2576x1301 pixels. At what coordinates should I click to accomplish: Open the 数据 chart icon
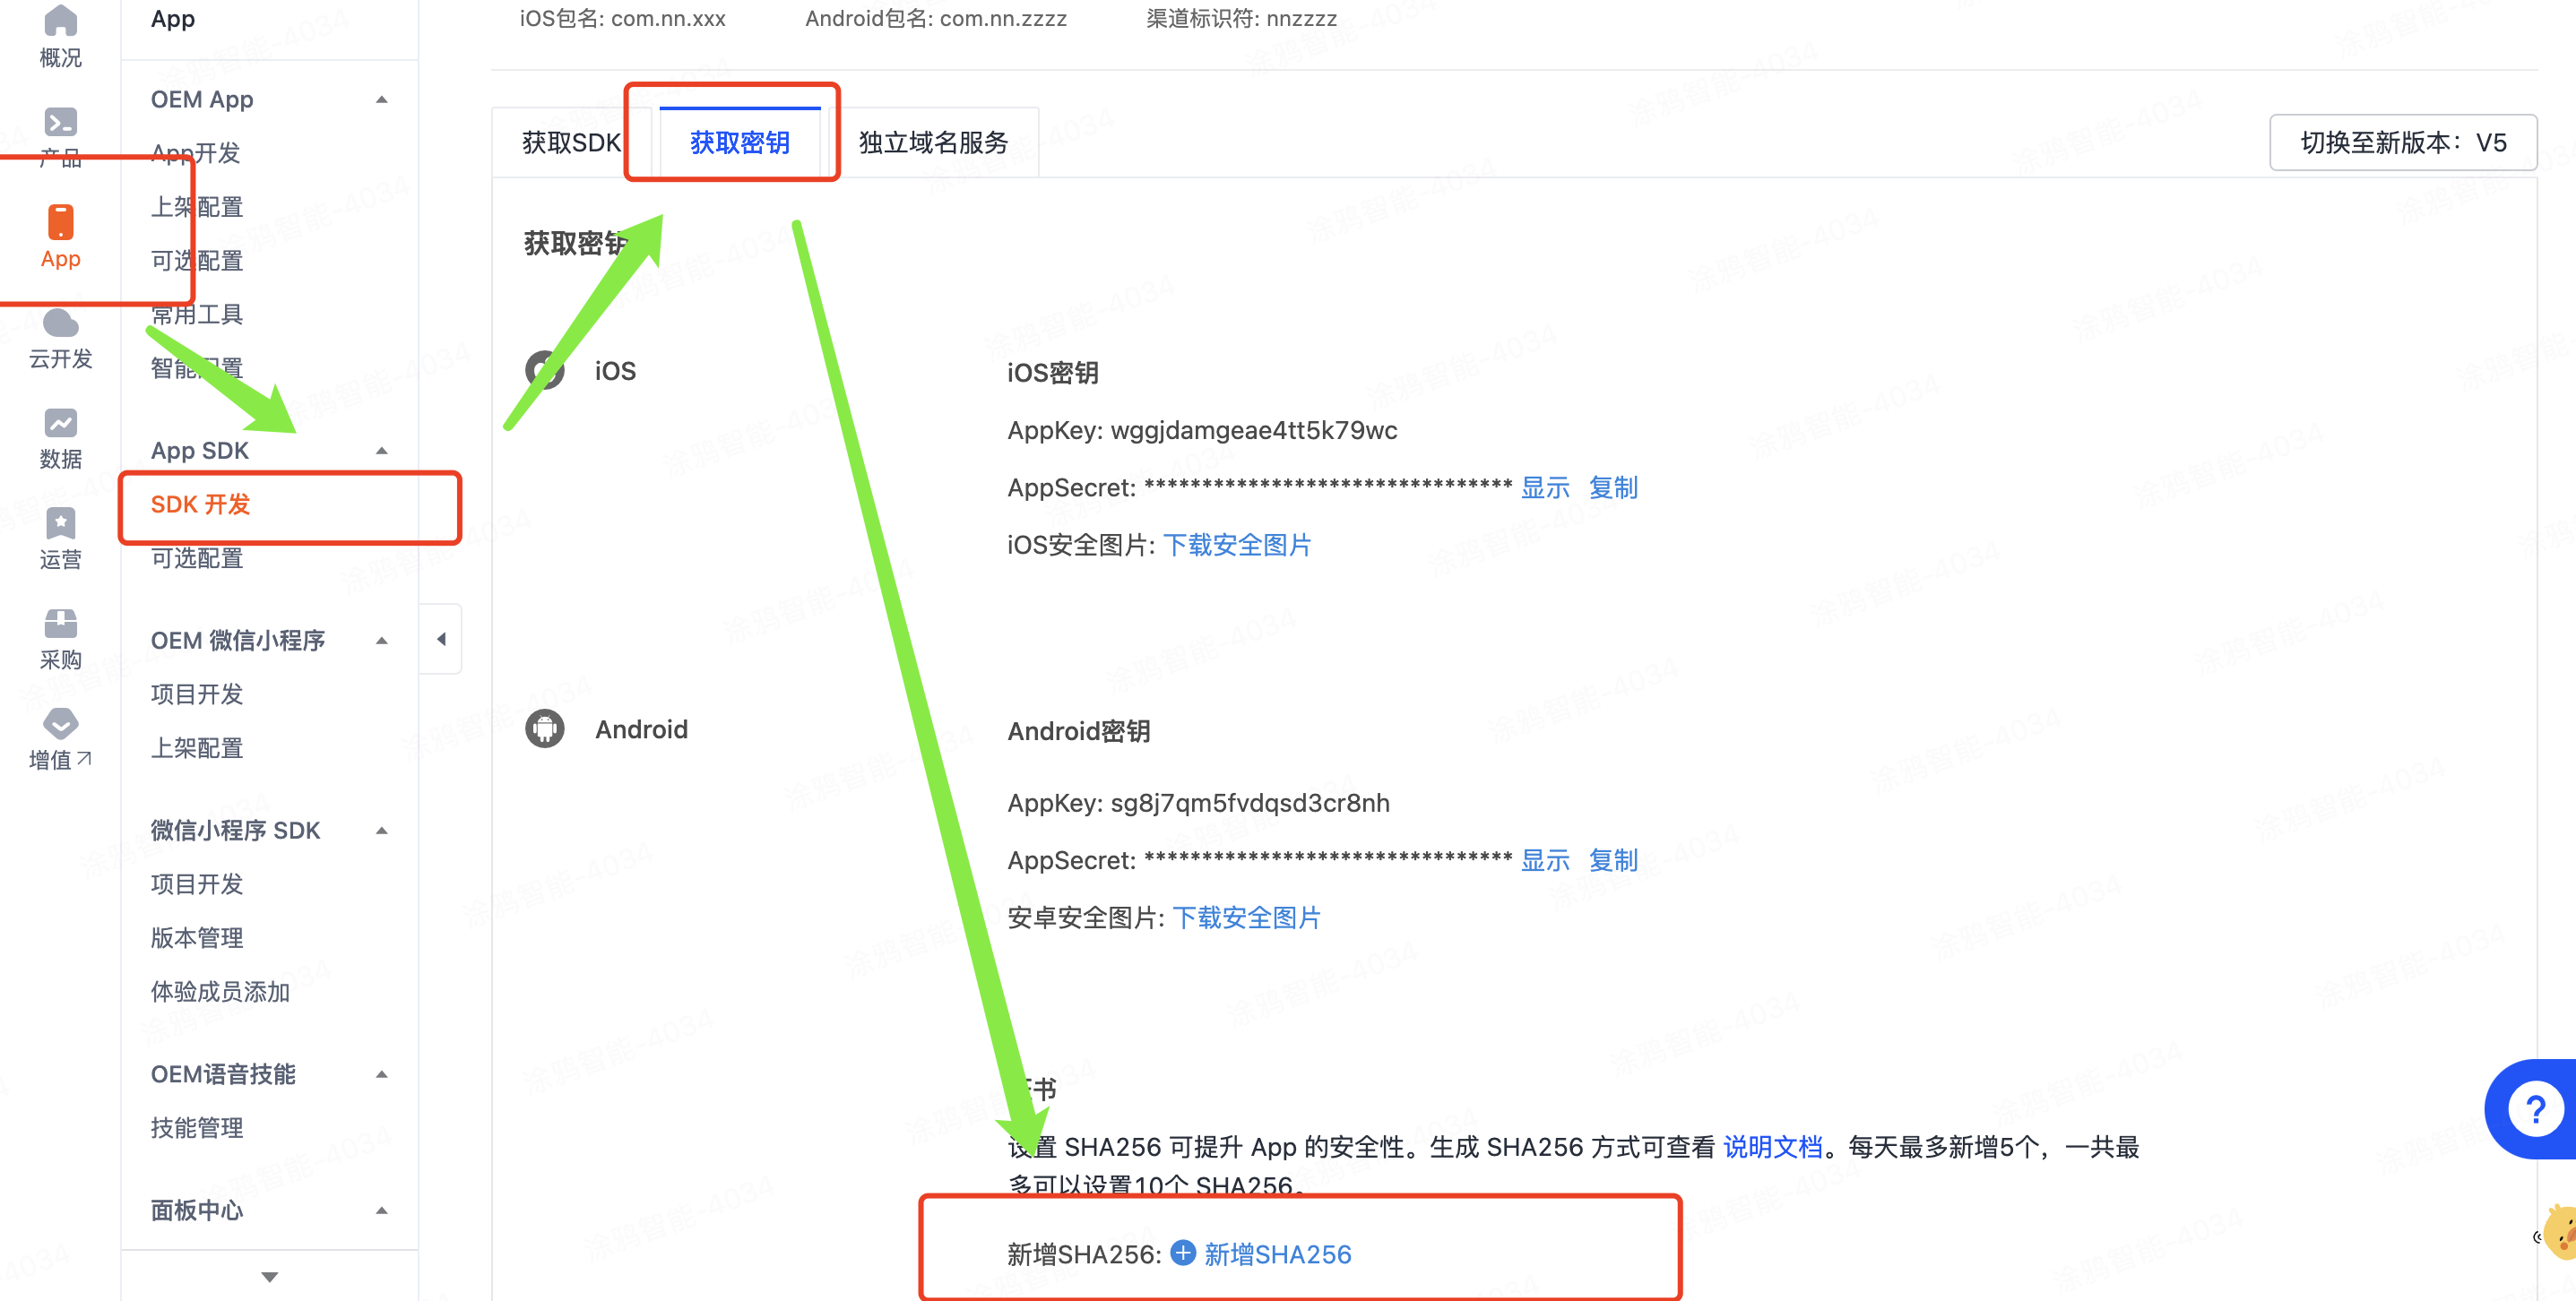coord(60,423)
